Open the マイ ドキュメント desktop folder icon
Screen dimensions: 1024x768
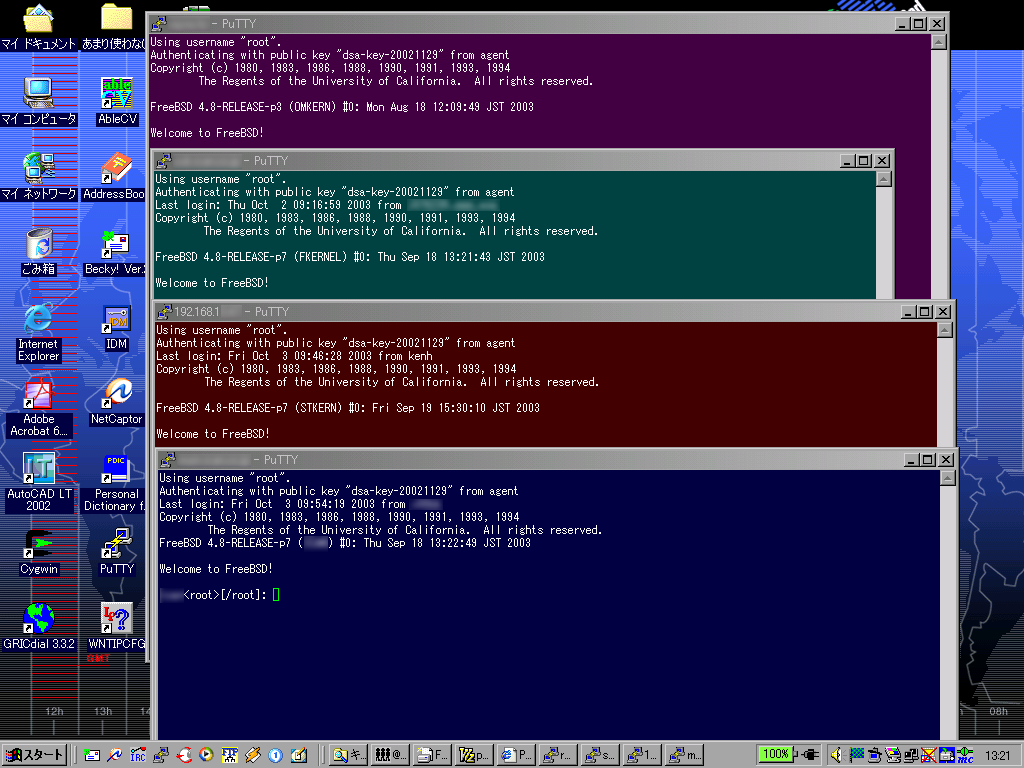point(39,18)
